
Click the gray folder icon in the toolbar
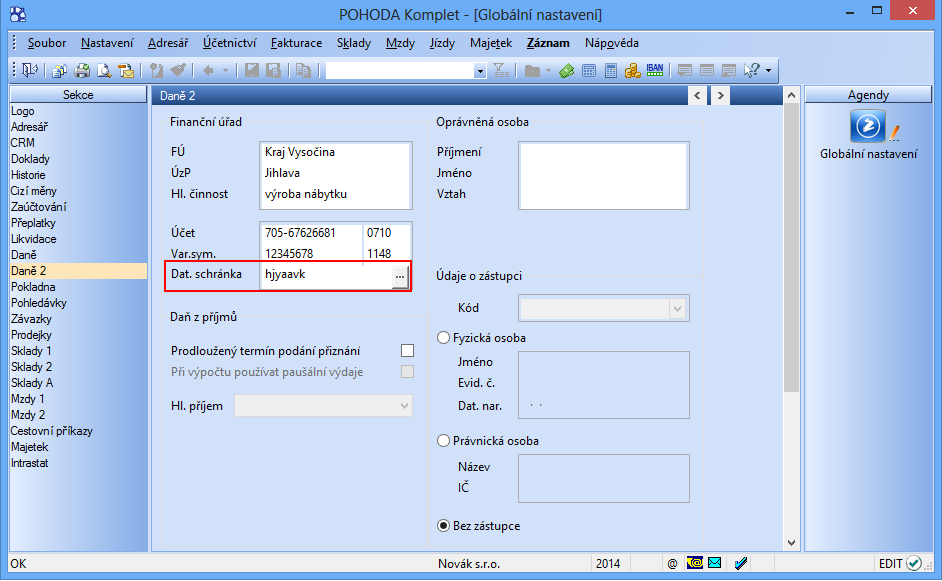(532, 71)
